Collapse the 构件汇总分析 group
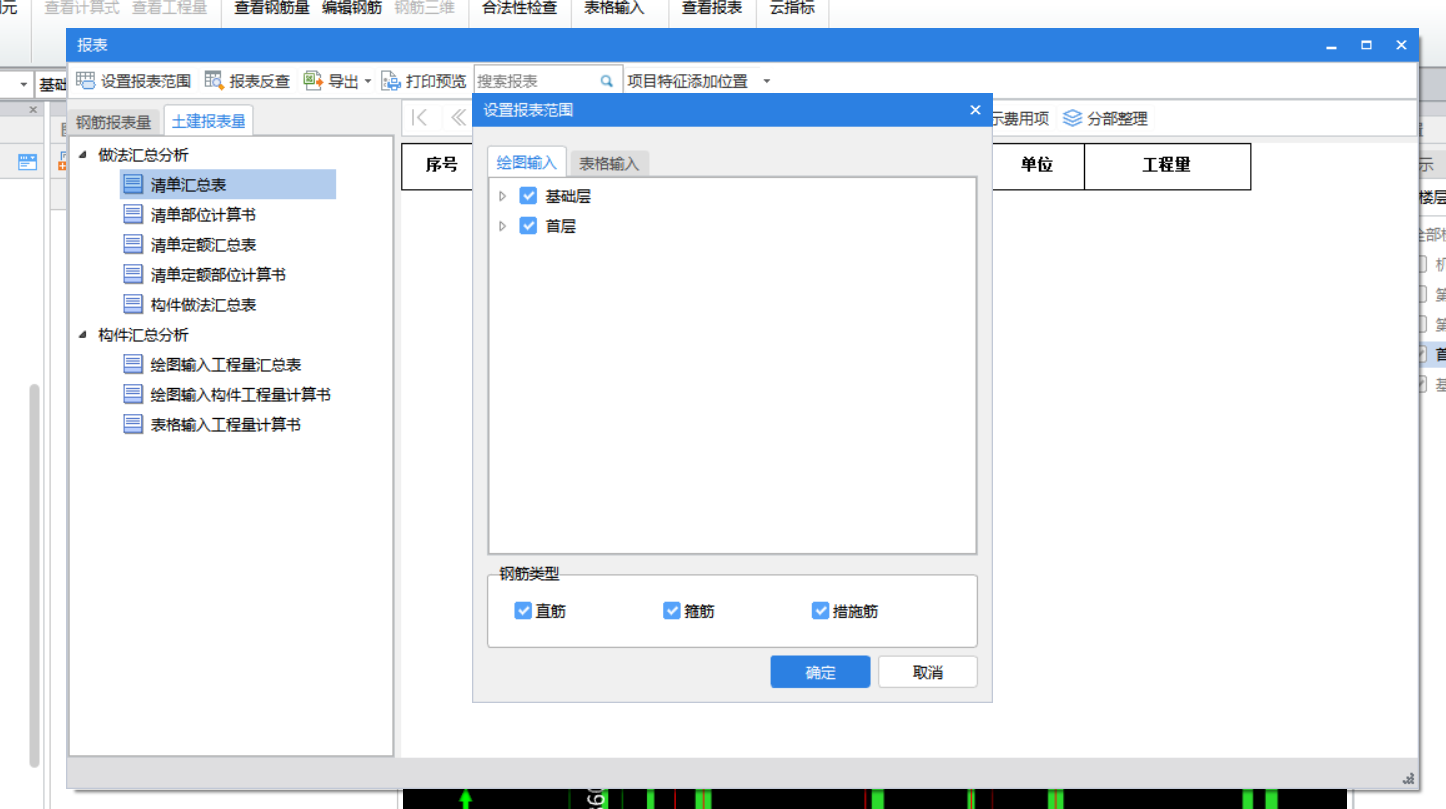 pos(82,335)
